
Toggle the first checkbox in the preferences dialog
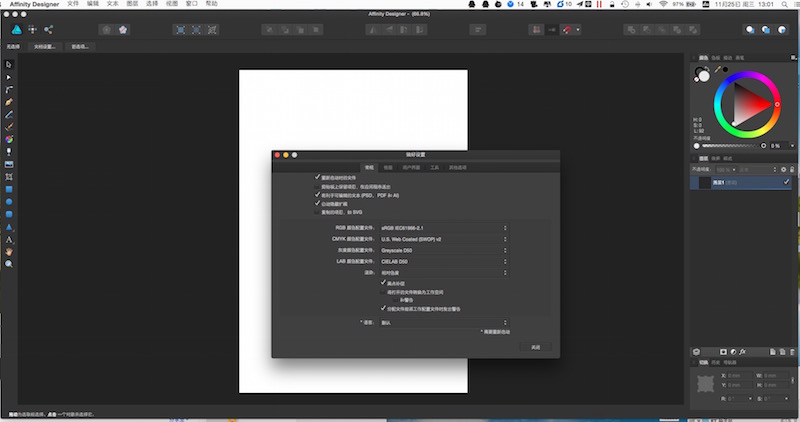[317, 177]
